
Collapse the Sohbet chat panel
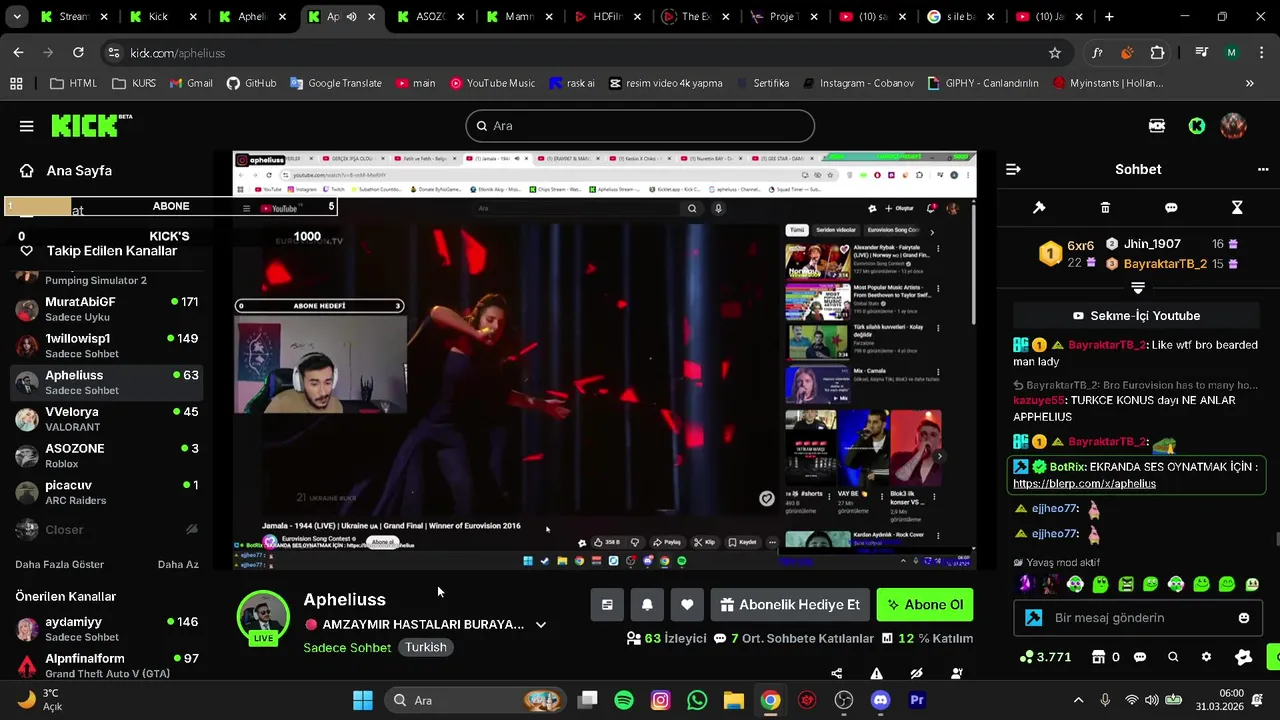[x=1013, y=169]
